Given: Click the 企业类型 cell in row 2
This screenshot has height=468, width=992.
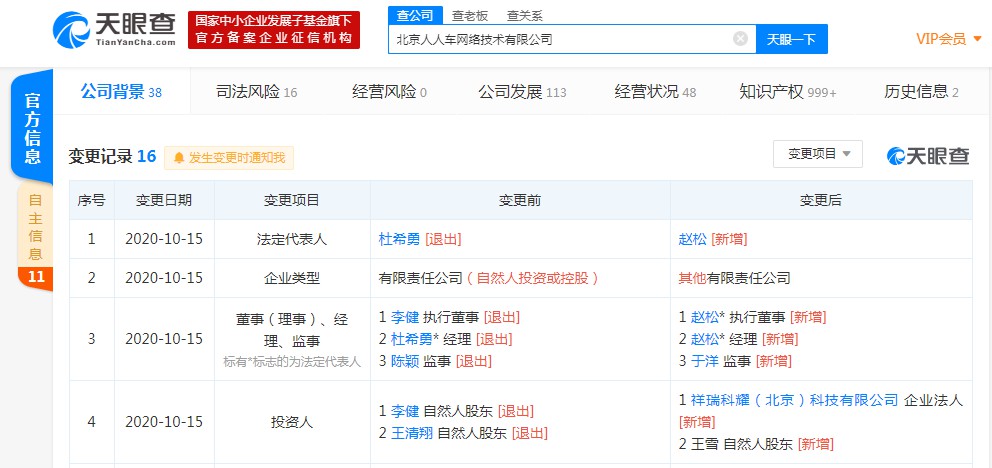Looking at the screenshot, I should pyautogui.click(x=292, y=278).
